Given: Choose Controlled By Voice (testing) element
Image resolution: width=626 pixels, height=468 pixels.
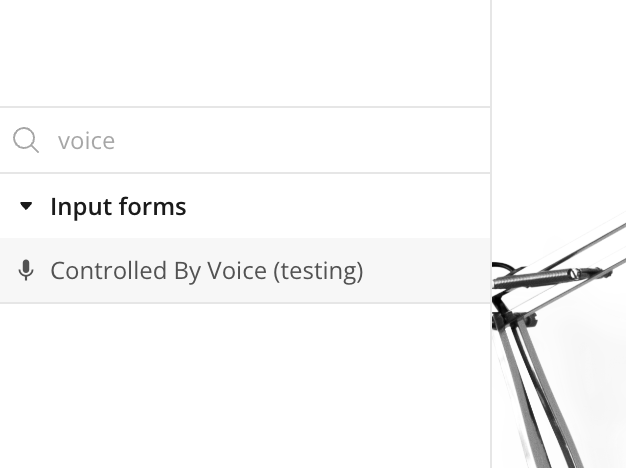Looking at the screenshot, I should pos(206,271).
